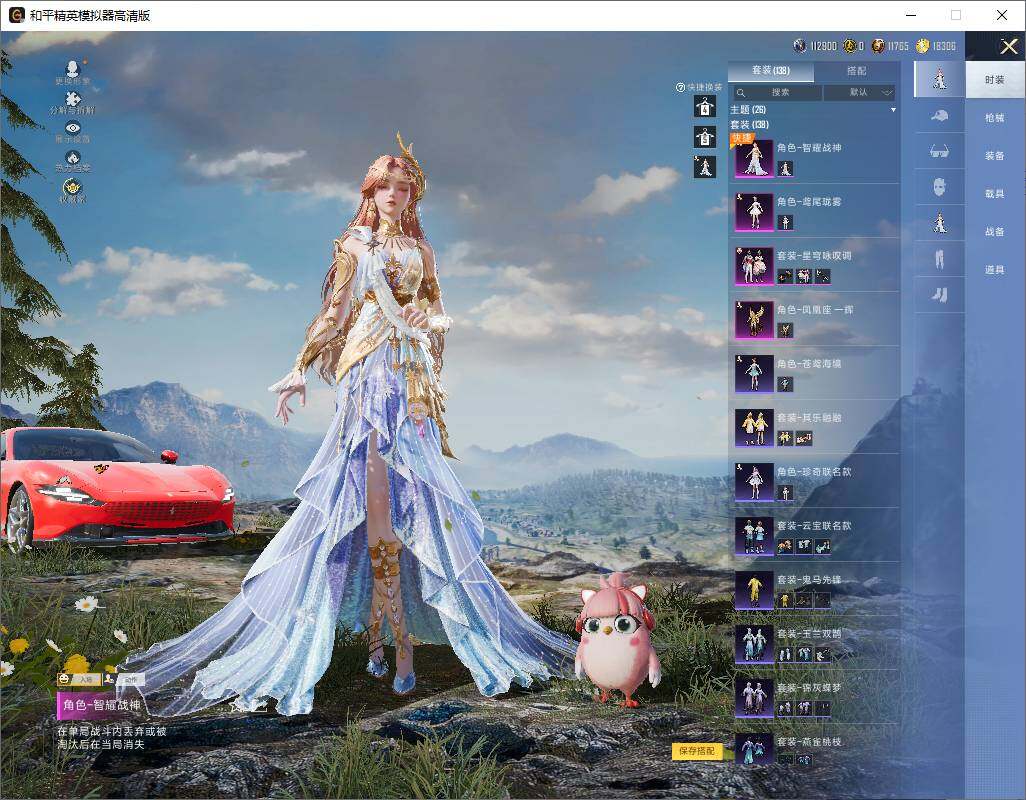This screenshot has height=800, width=1026.
Task: Open the 战备 combat prep menu
Action: point(995,232)
